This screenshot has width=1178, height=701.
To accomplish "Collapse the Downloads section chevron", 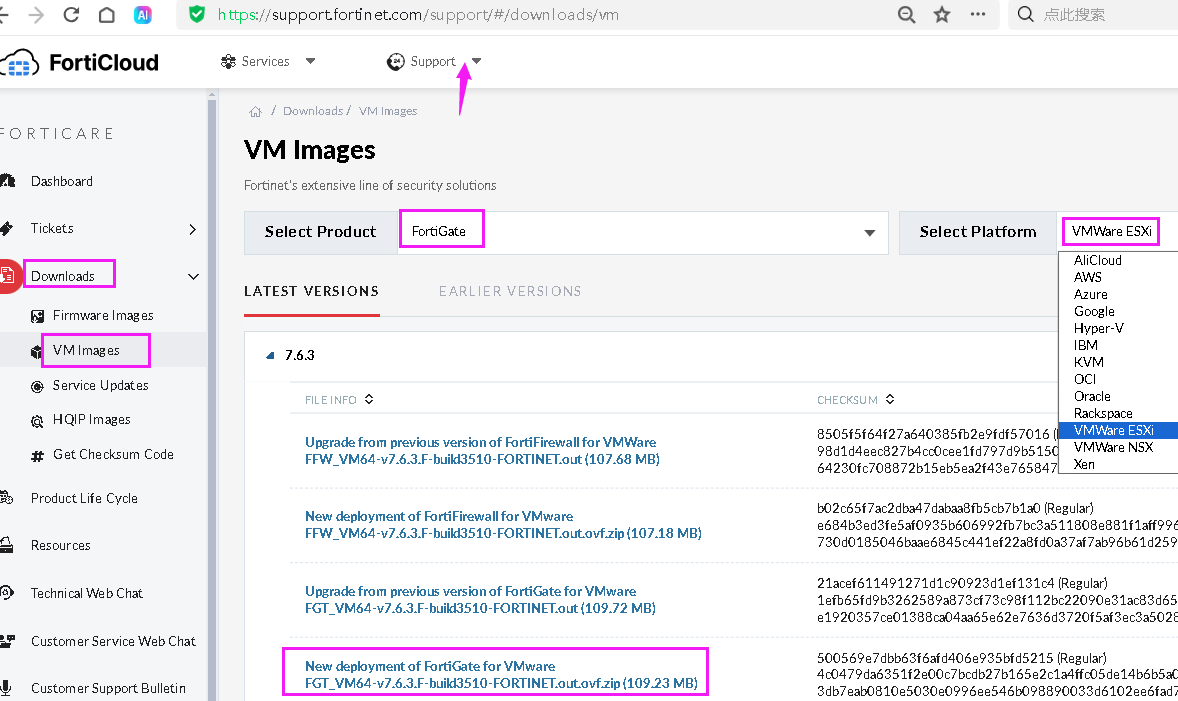I will (x=193, y=276).
